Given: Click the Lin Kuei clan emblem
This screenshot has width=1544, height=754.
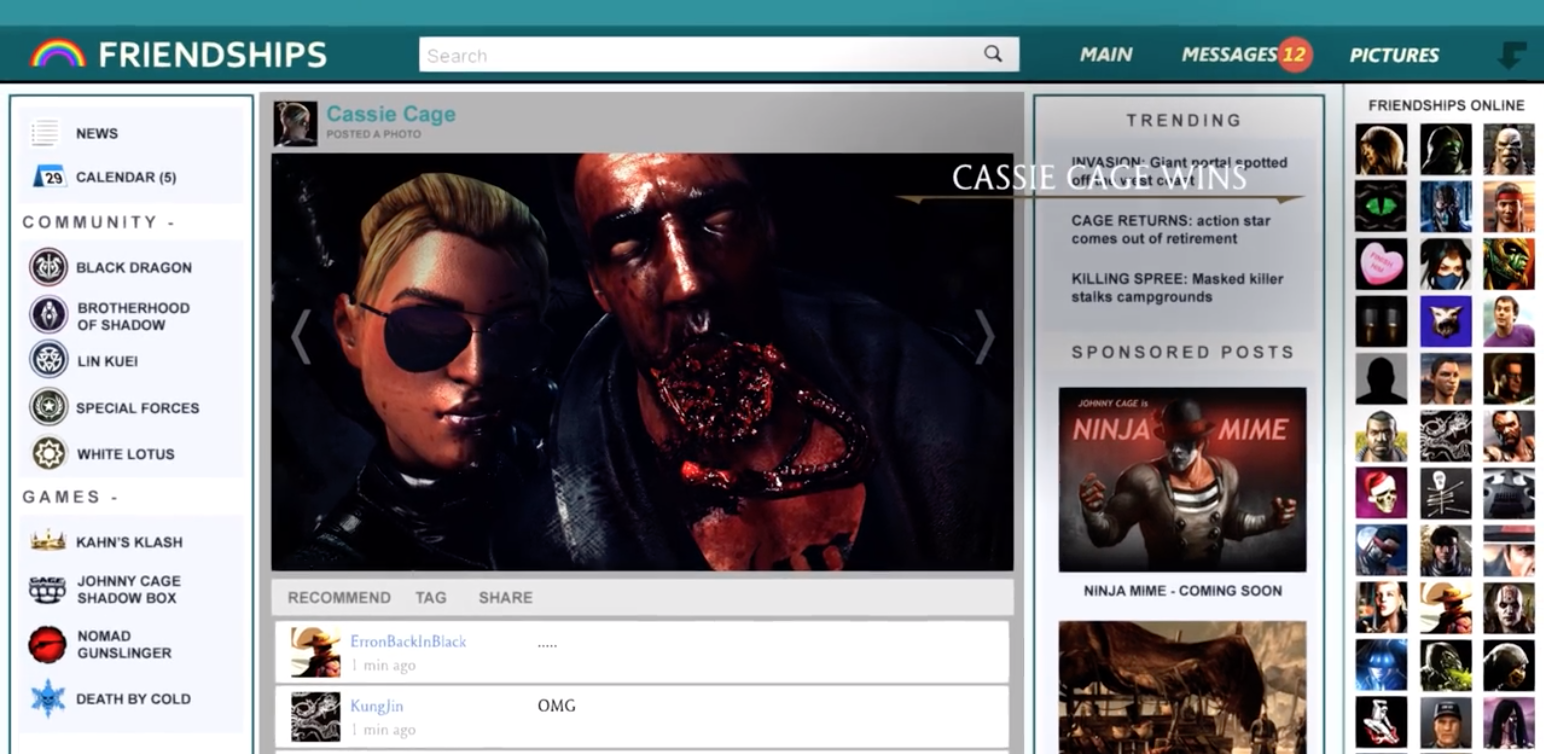Looking at the screenshot, I should tap(48, 360).
